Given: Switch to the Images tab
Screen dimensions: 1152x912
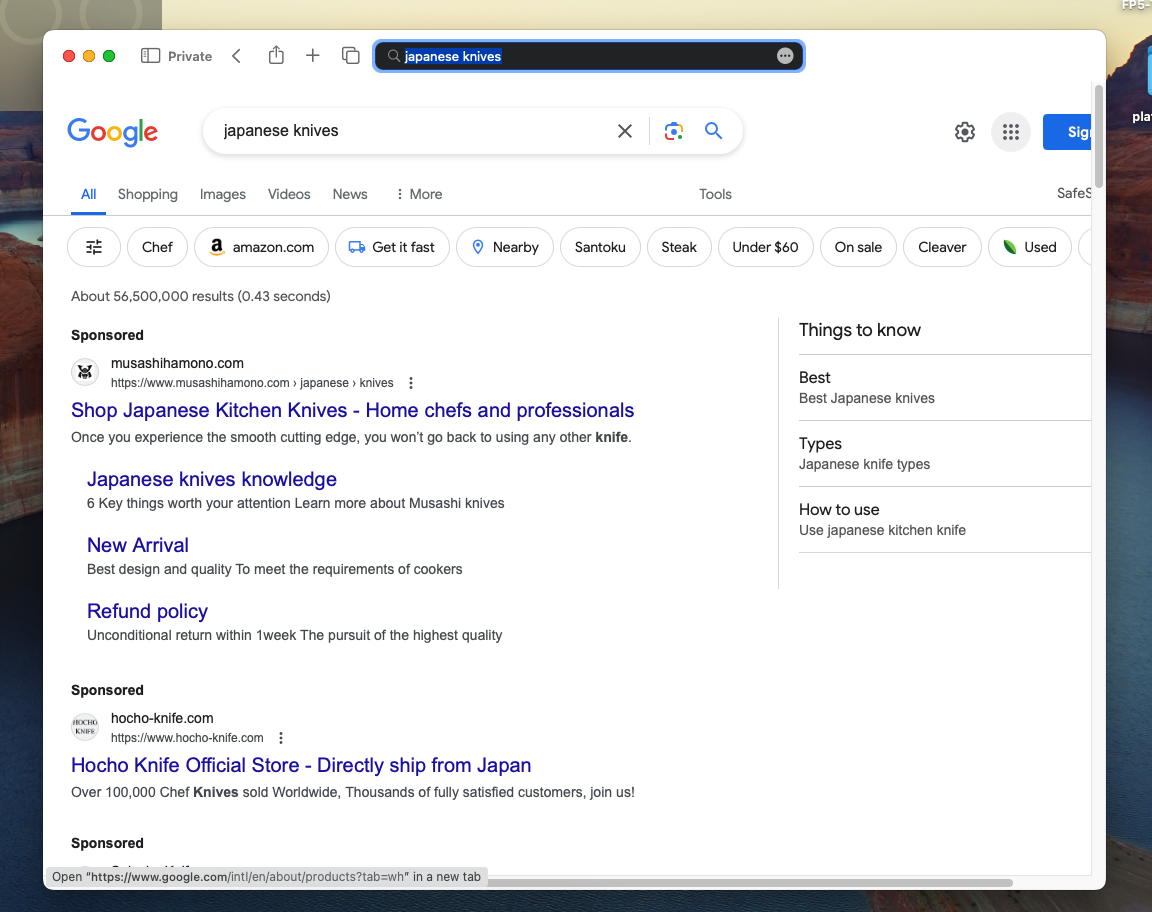Looking at the screenshot, I should point(223,194).
